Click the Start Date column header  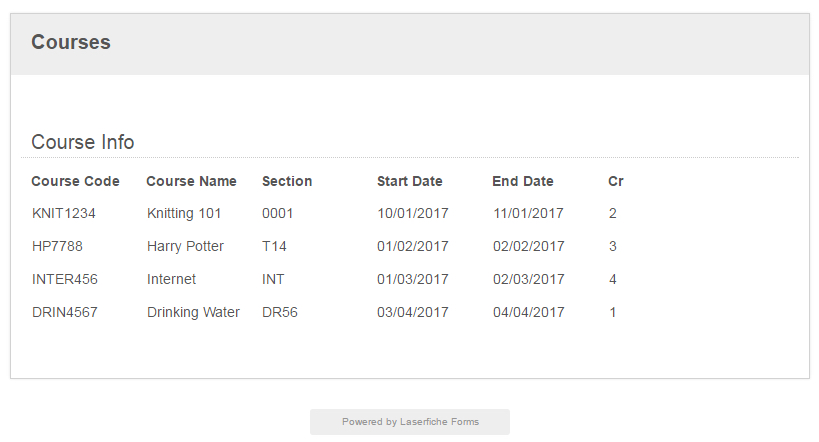tap(410, 181)
